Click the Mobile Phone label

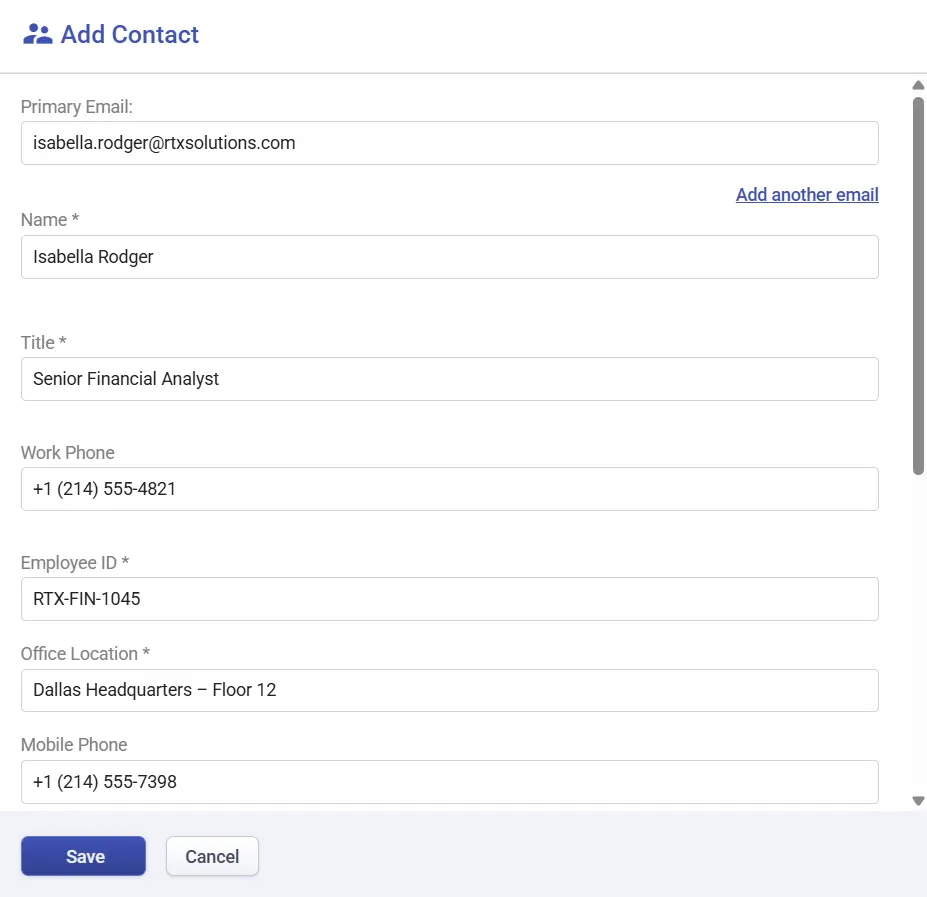(73, 744)
